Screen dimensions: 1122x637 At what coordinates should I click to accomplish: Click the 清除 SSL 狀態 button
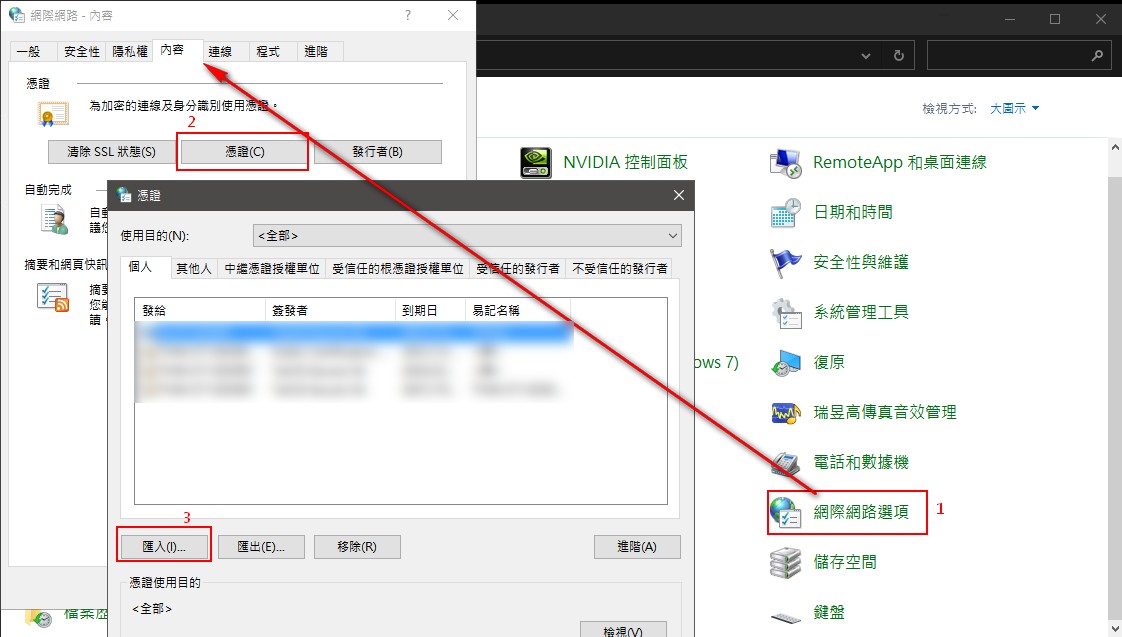click(111, 152)
